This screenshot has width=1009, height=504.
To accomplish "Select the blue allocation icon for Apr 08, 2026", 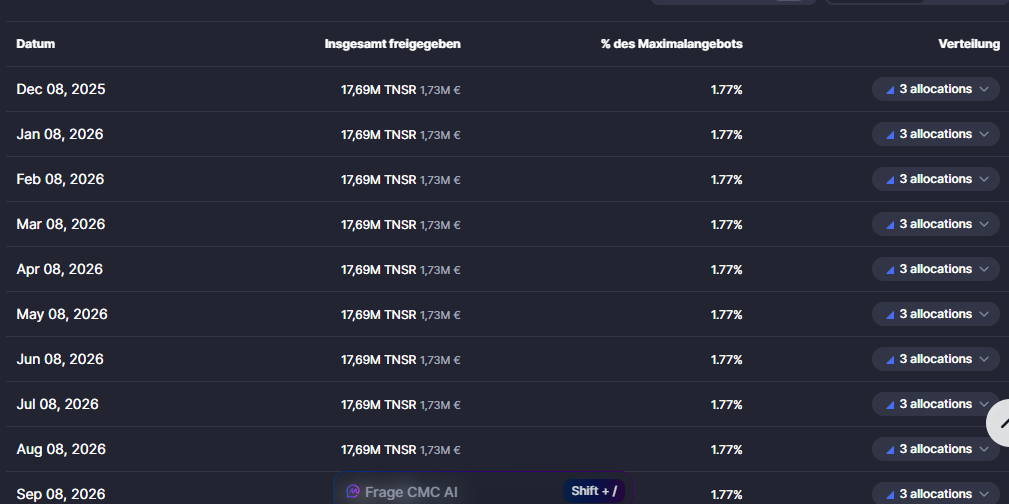I will pos(888,270).
